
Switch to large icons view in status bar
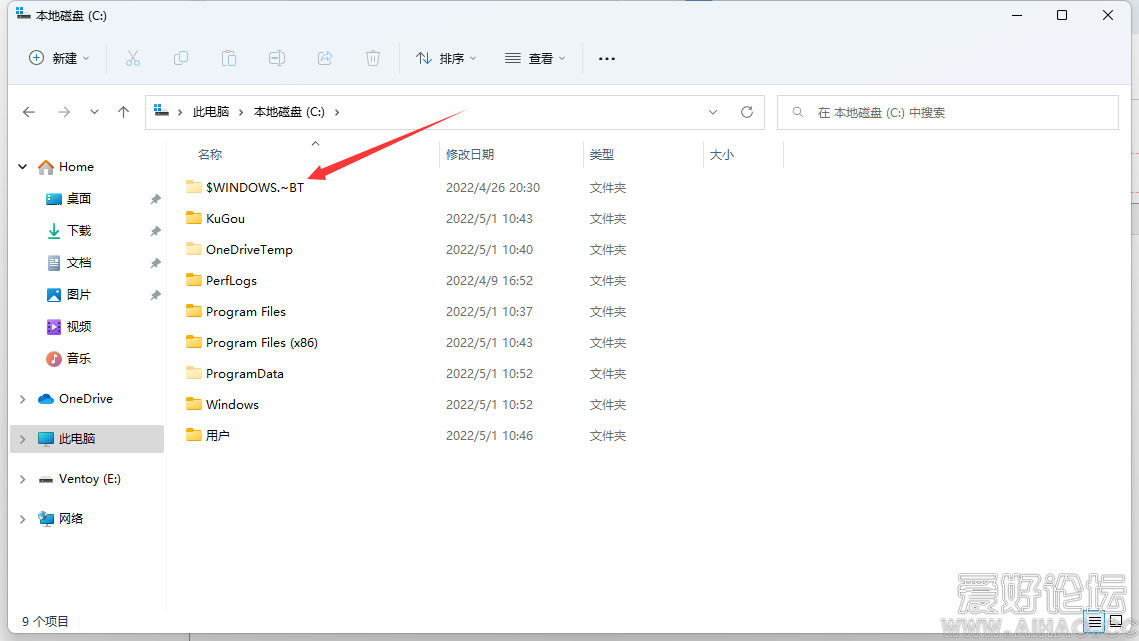1116,622
